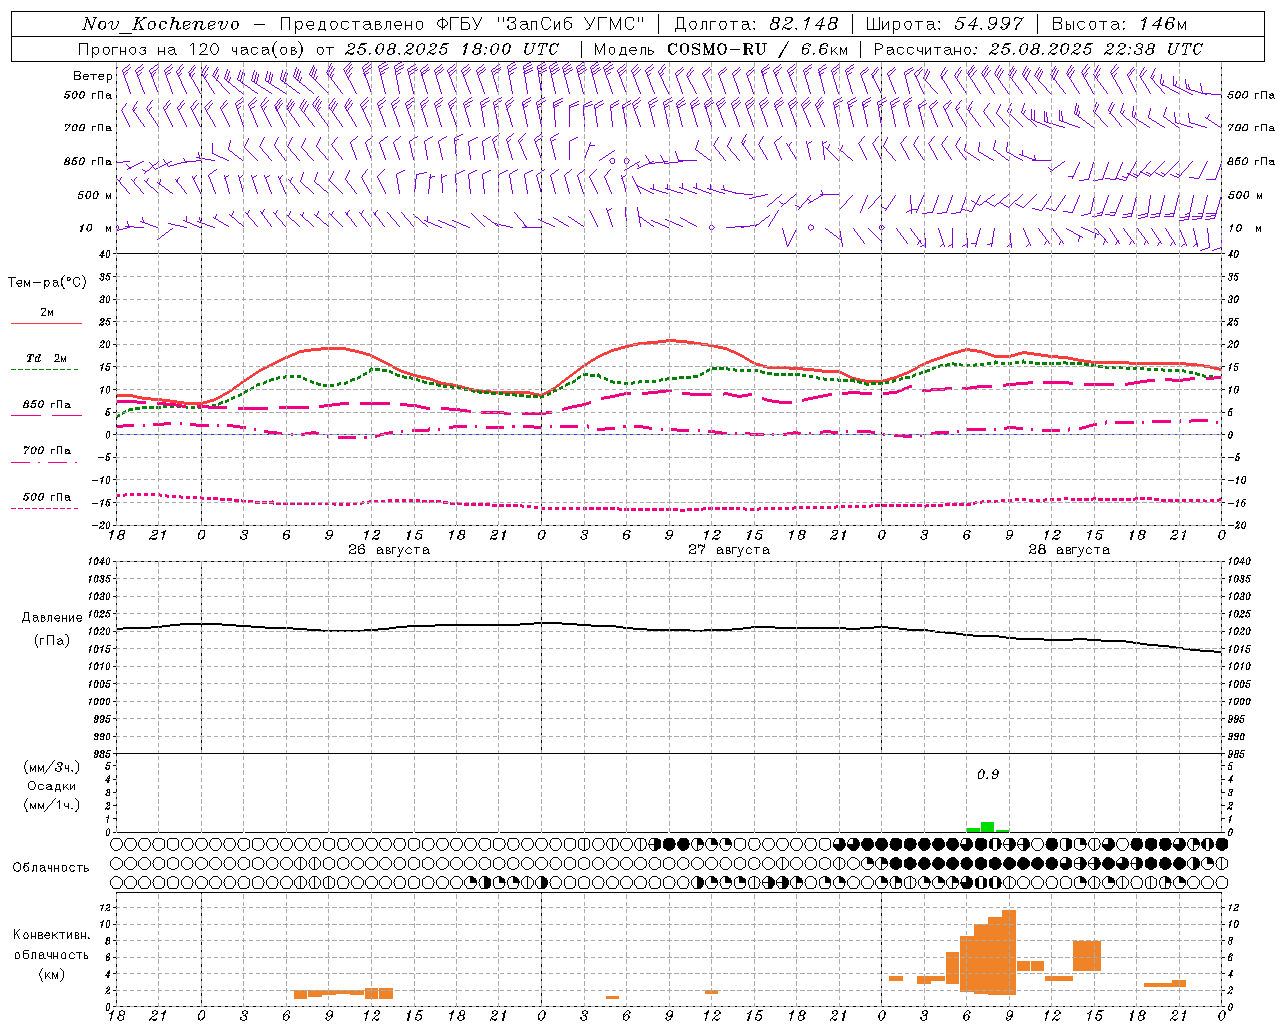Click the 0.9 precipitation amount value

point(988,775)
